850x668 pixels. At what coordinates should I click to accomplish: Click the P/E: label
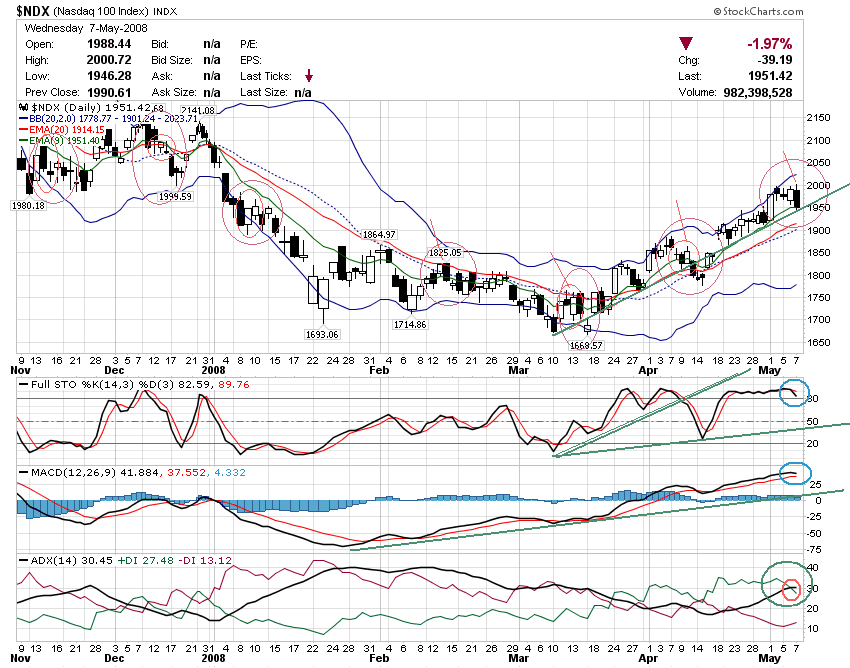pyautogui.click(x=249, y=44)
